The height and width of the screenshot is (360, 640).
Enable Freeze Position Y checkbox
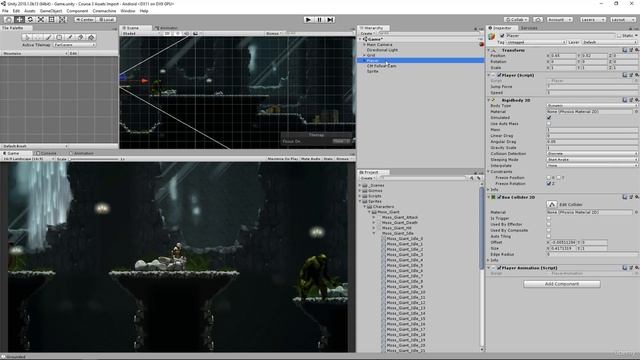coord(559,178)
